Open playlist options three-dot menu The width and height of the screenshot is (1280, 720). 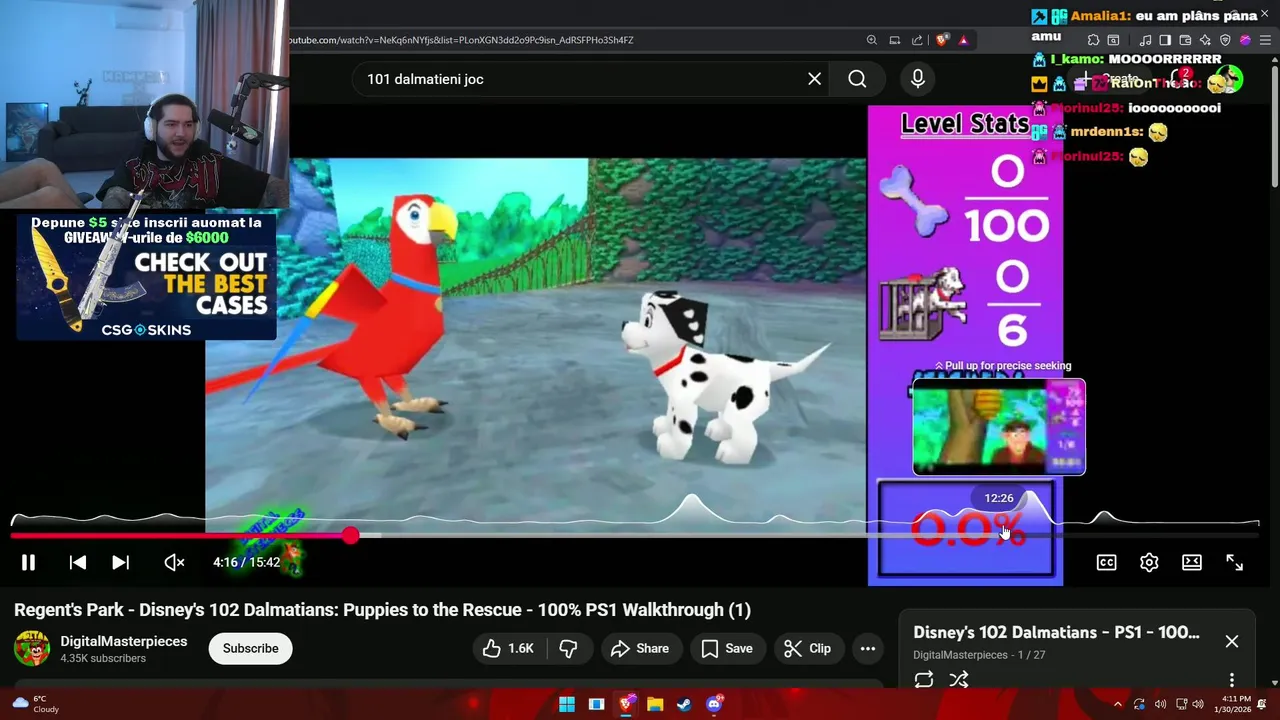(x=1232, y=680)
